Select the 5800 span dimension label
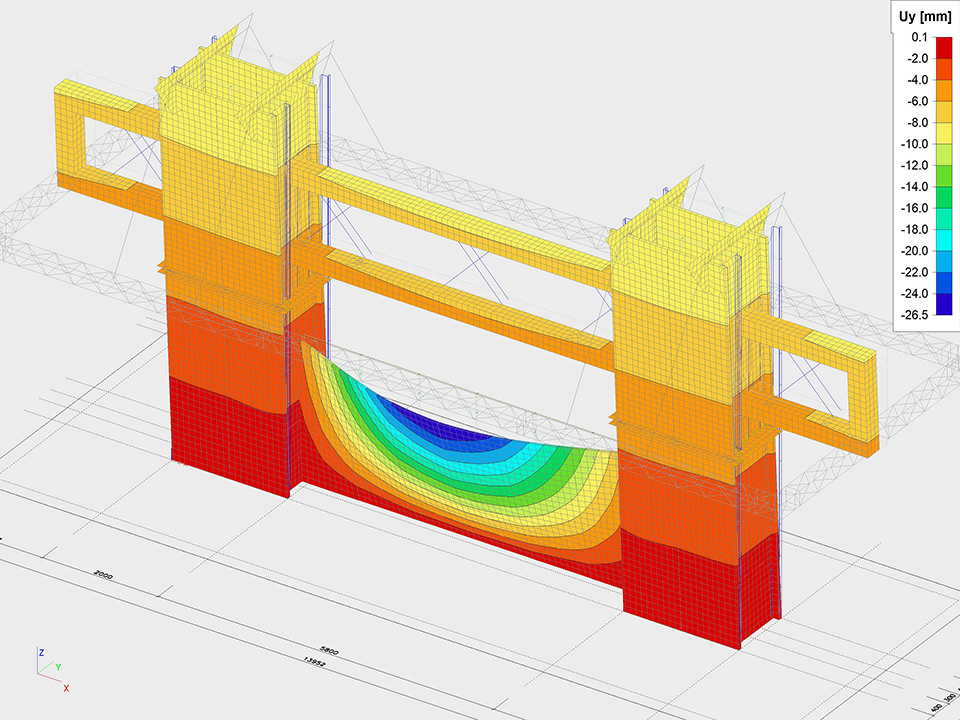 point(329,651)
